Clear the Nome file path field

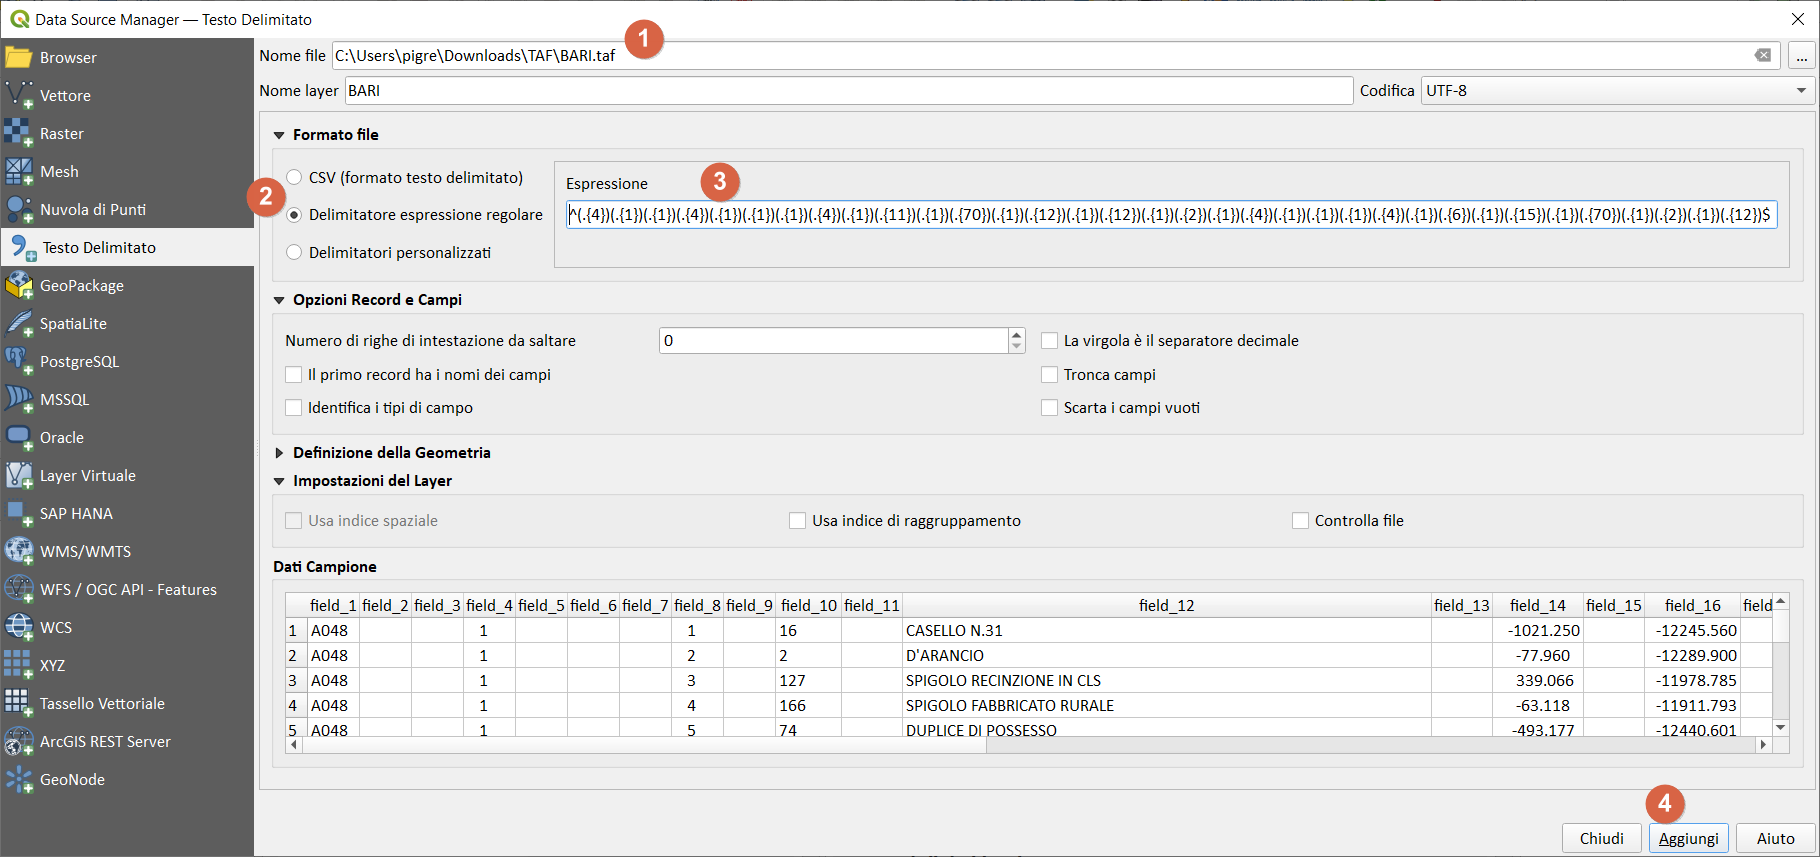pyautogui.click(x=1762, y=56)
